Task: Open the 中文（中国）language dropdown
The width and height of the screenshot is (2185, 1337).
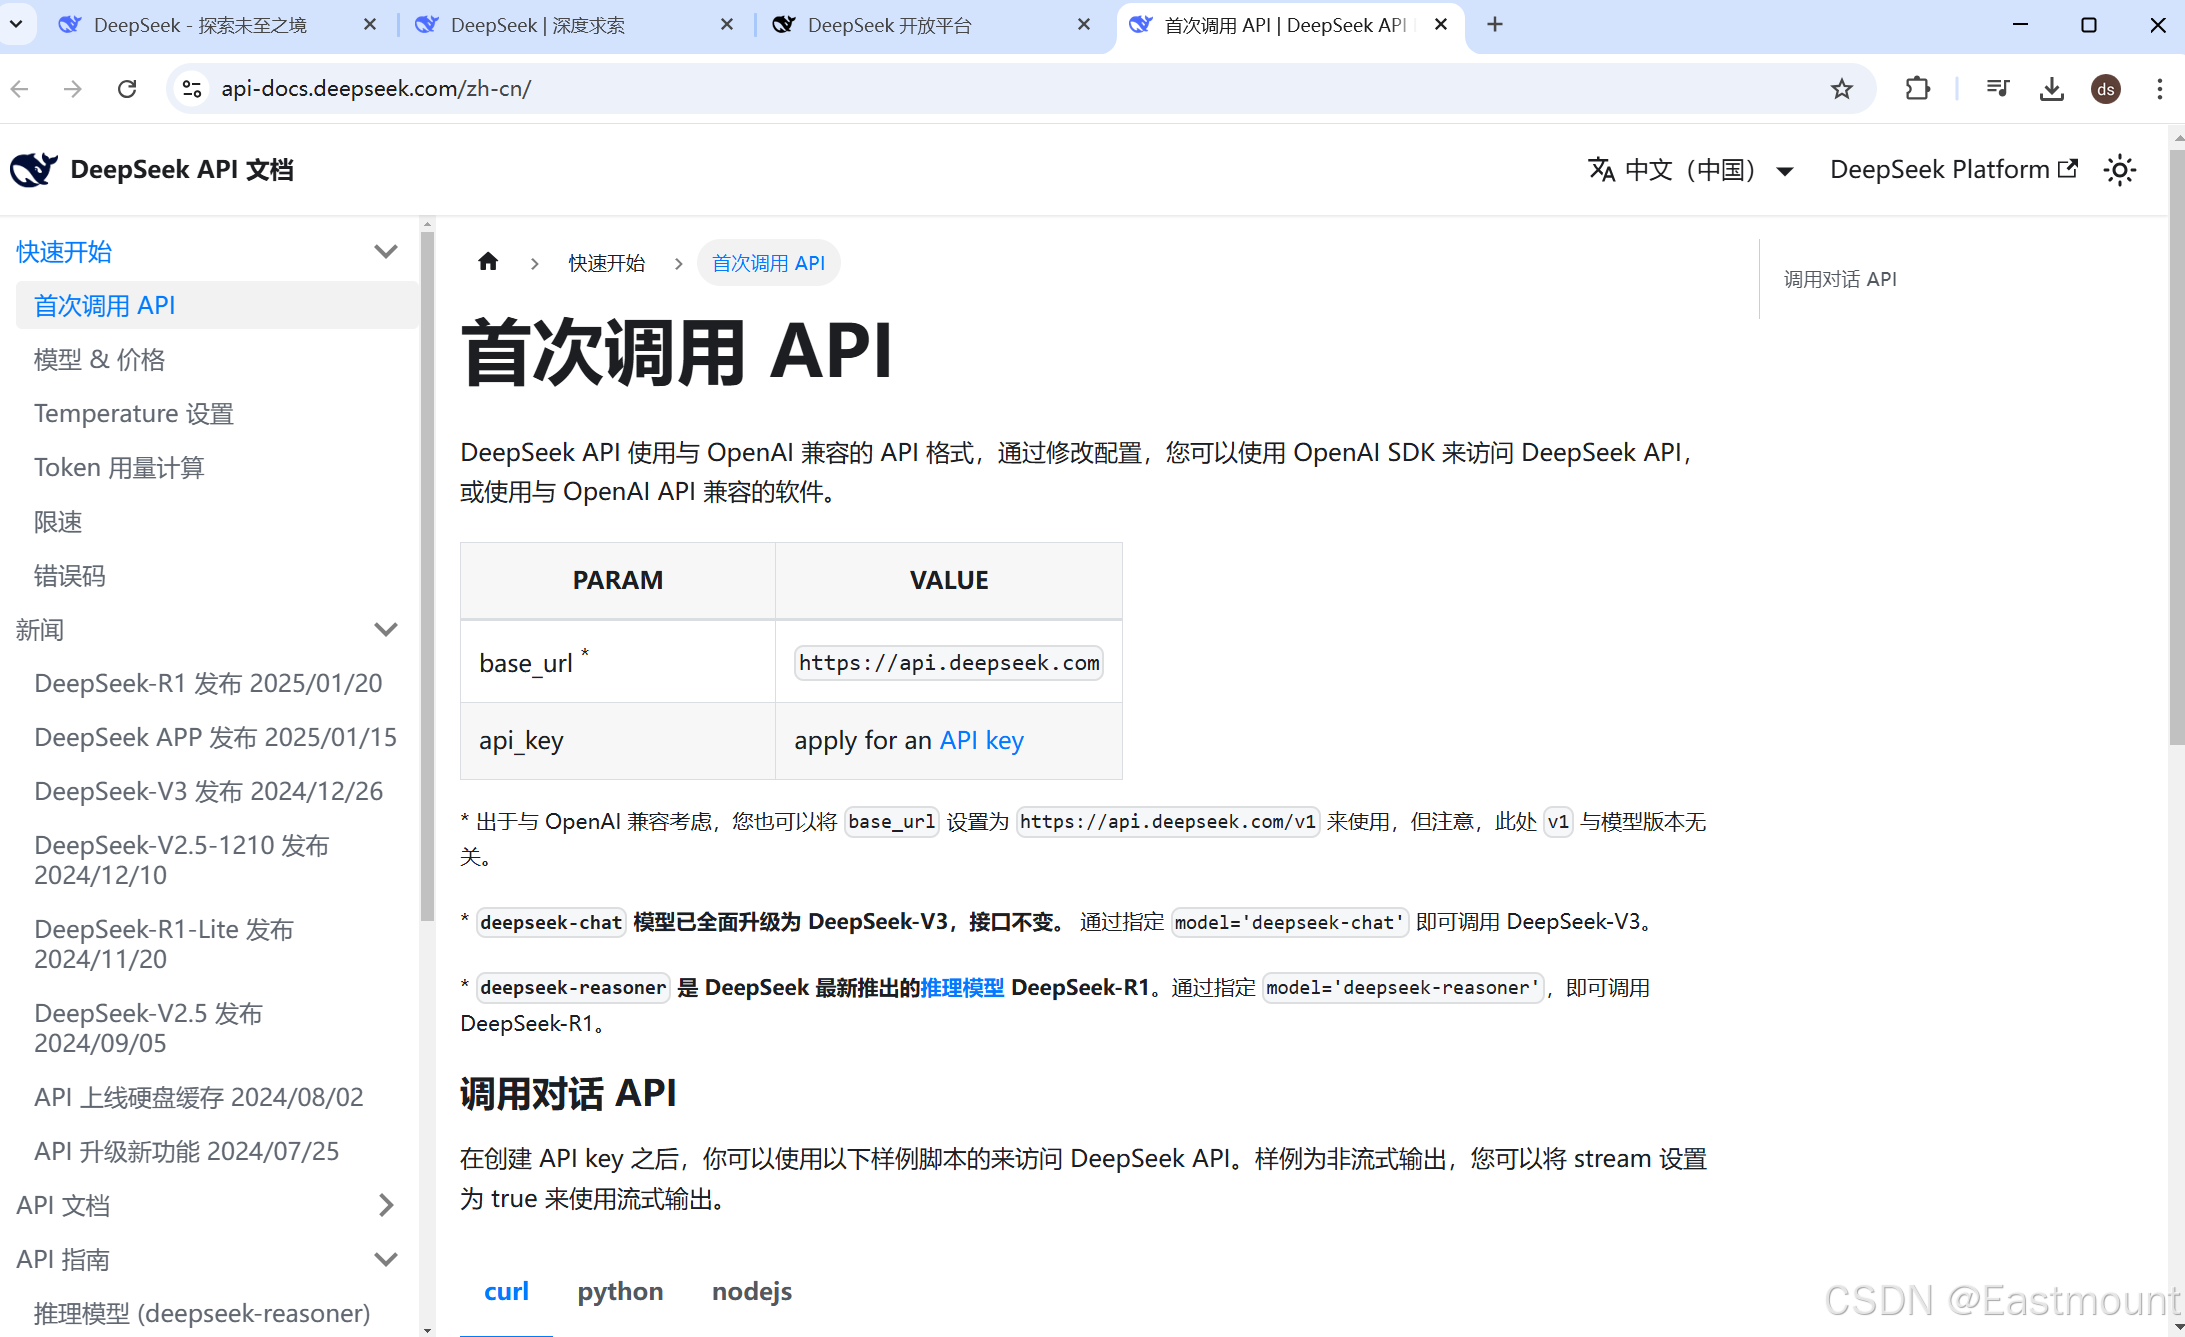Action: [1690, 170]
